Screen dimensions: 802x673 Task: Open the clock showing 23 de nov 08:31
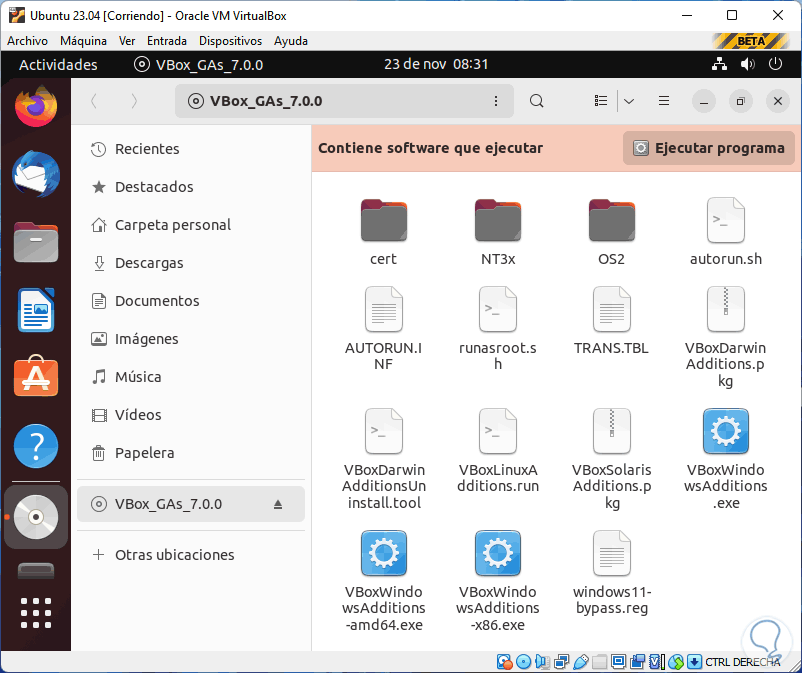[x=436, y=64]
